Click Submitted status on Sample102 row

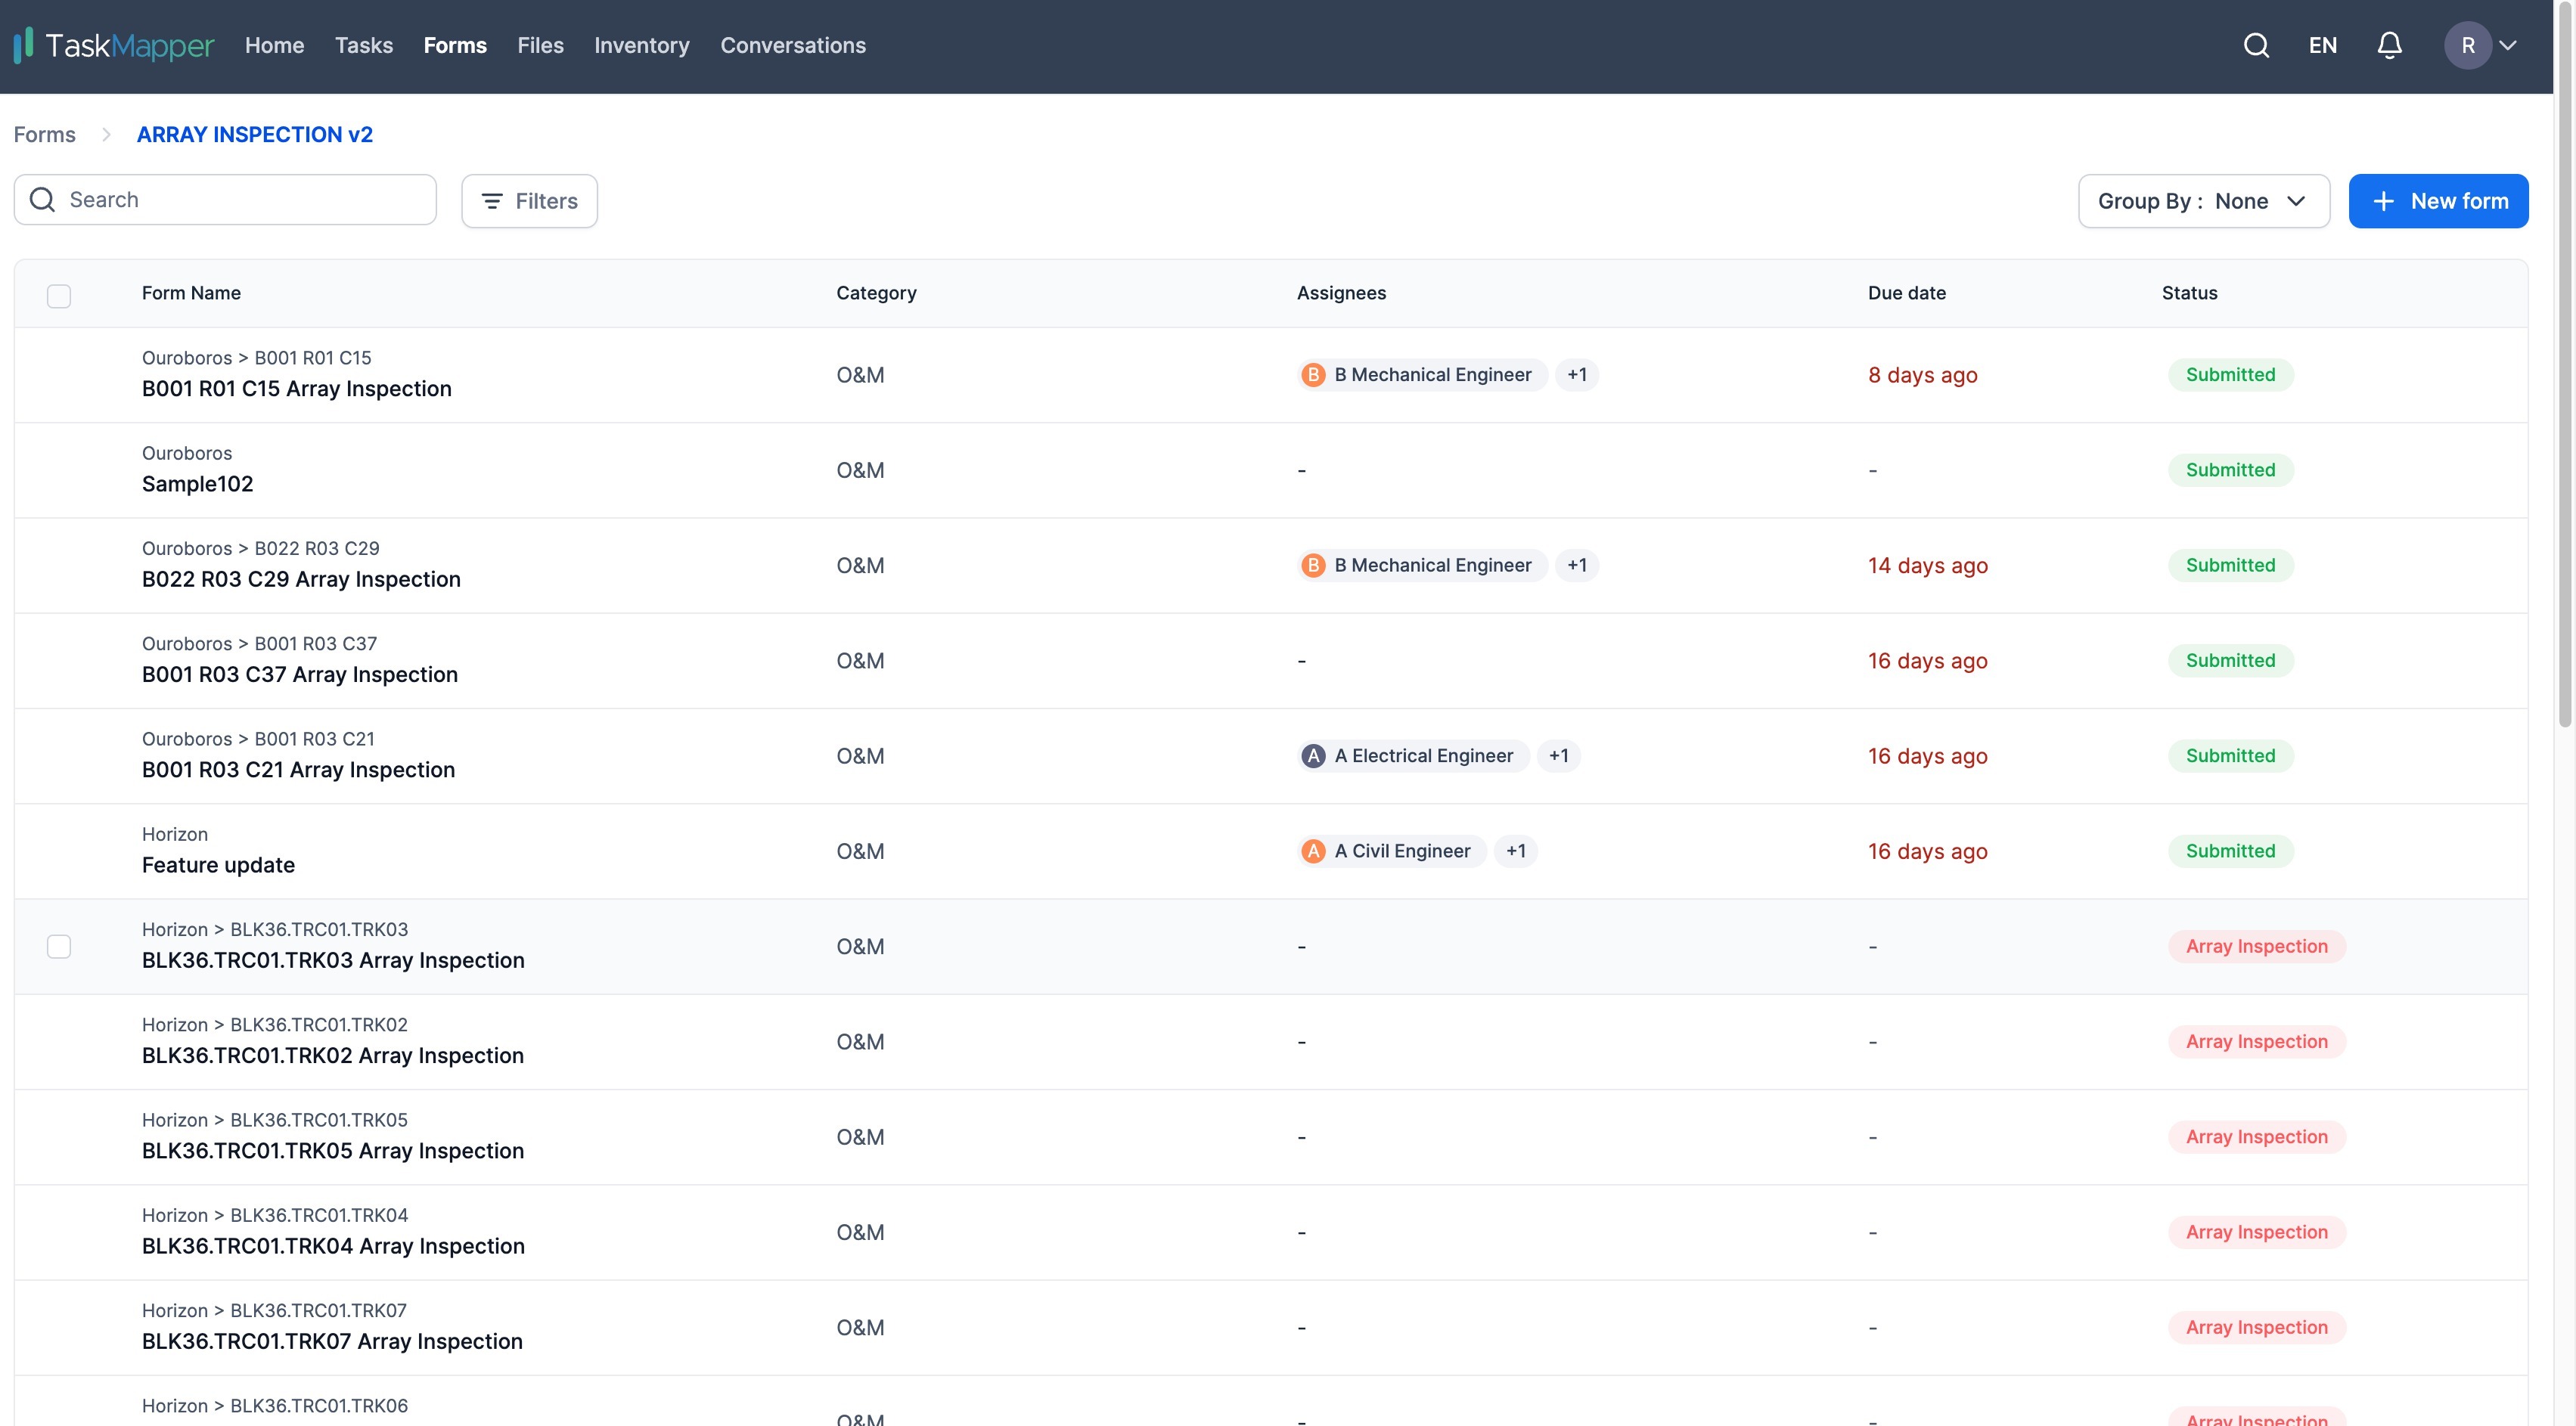point(2230,470)
